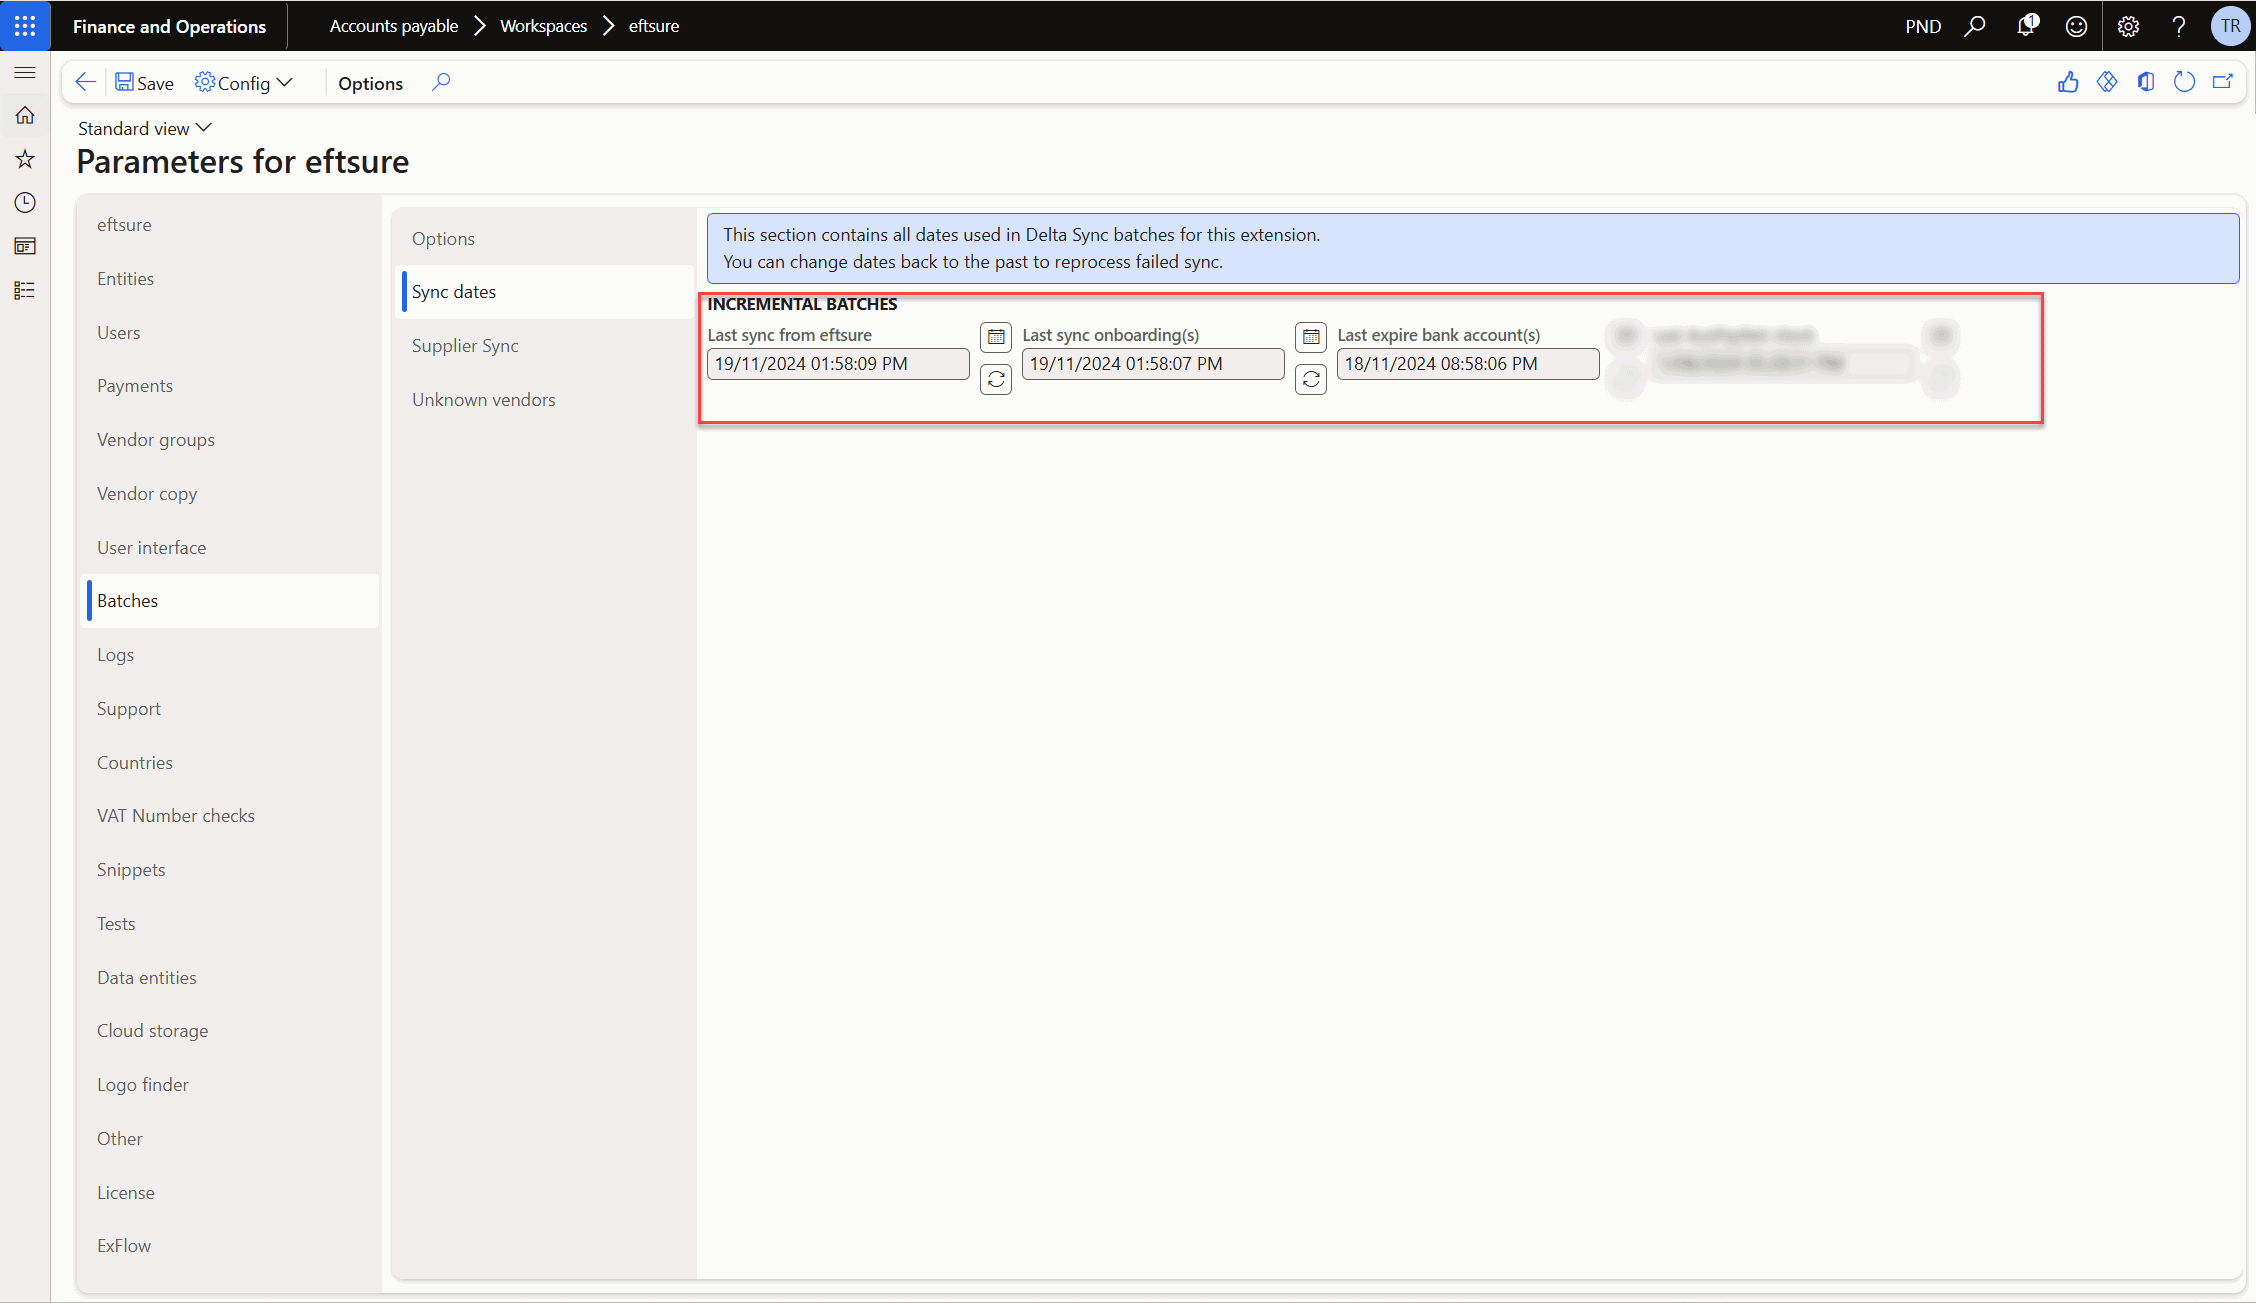Open the Payments tab
Viewport: 2256px width, 1303px height.
(230, 386)
